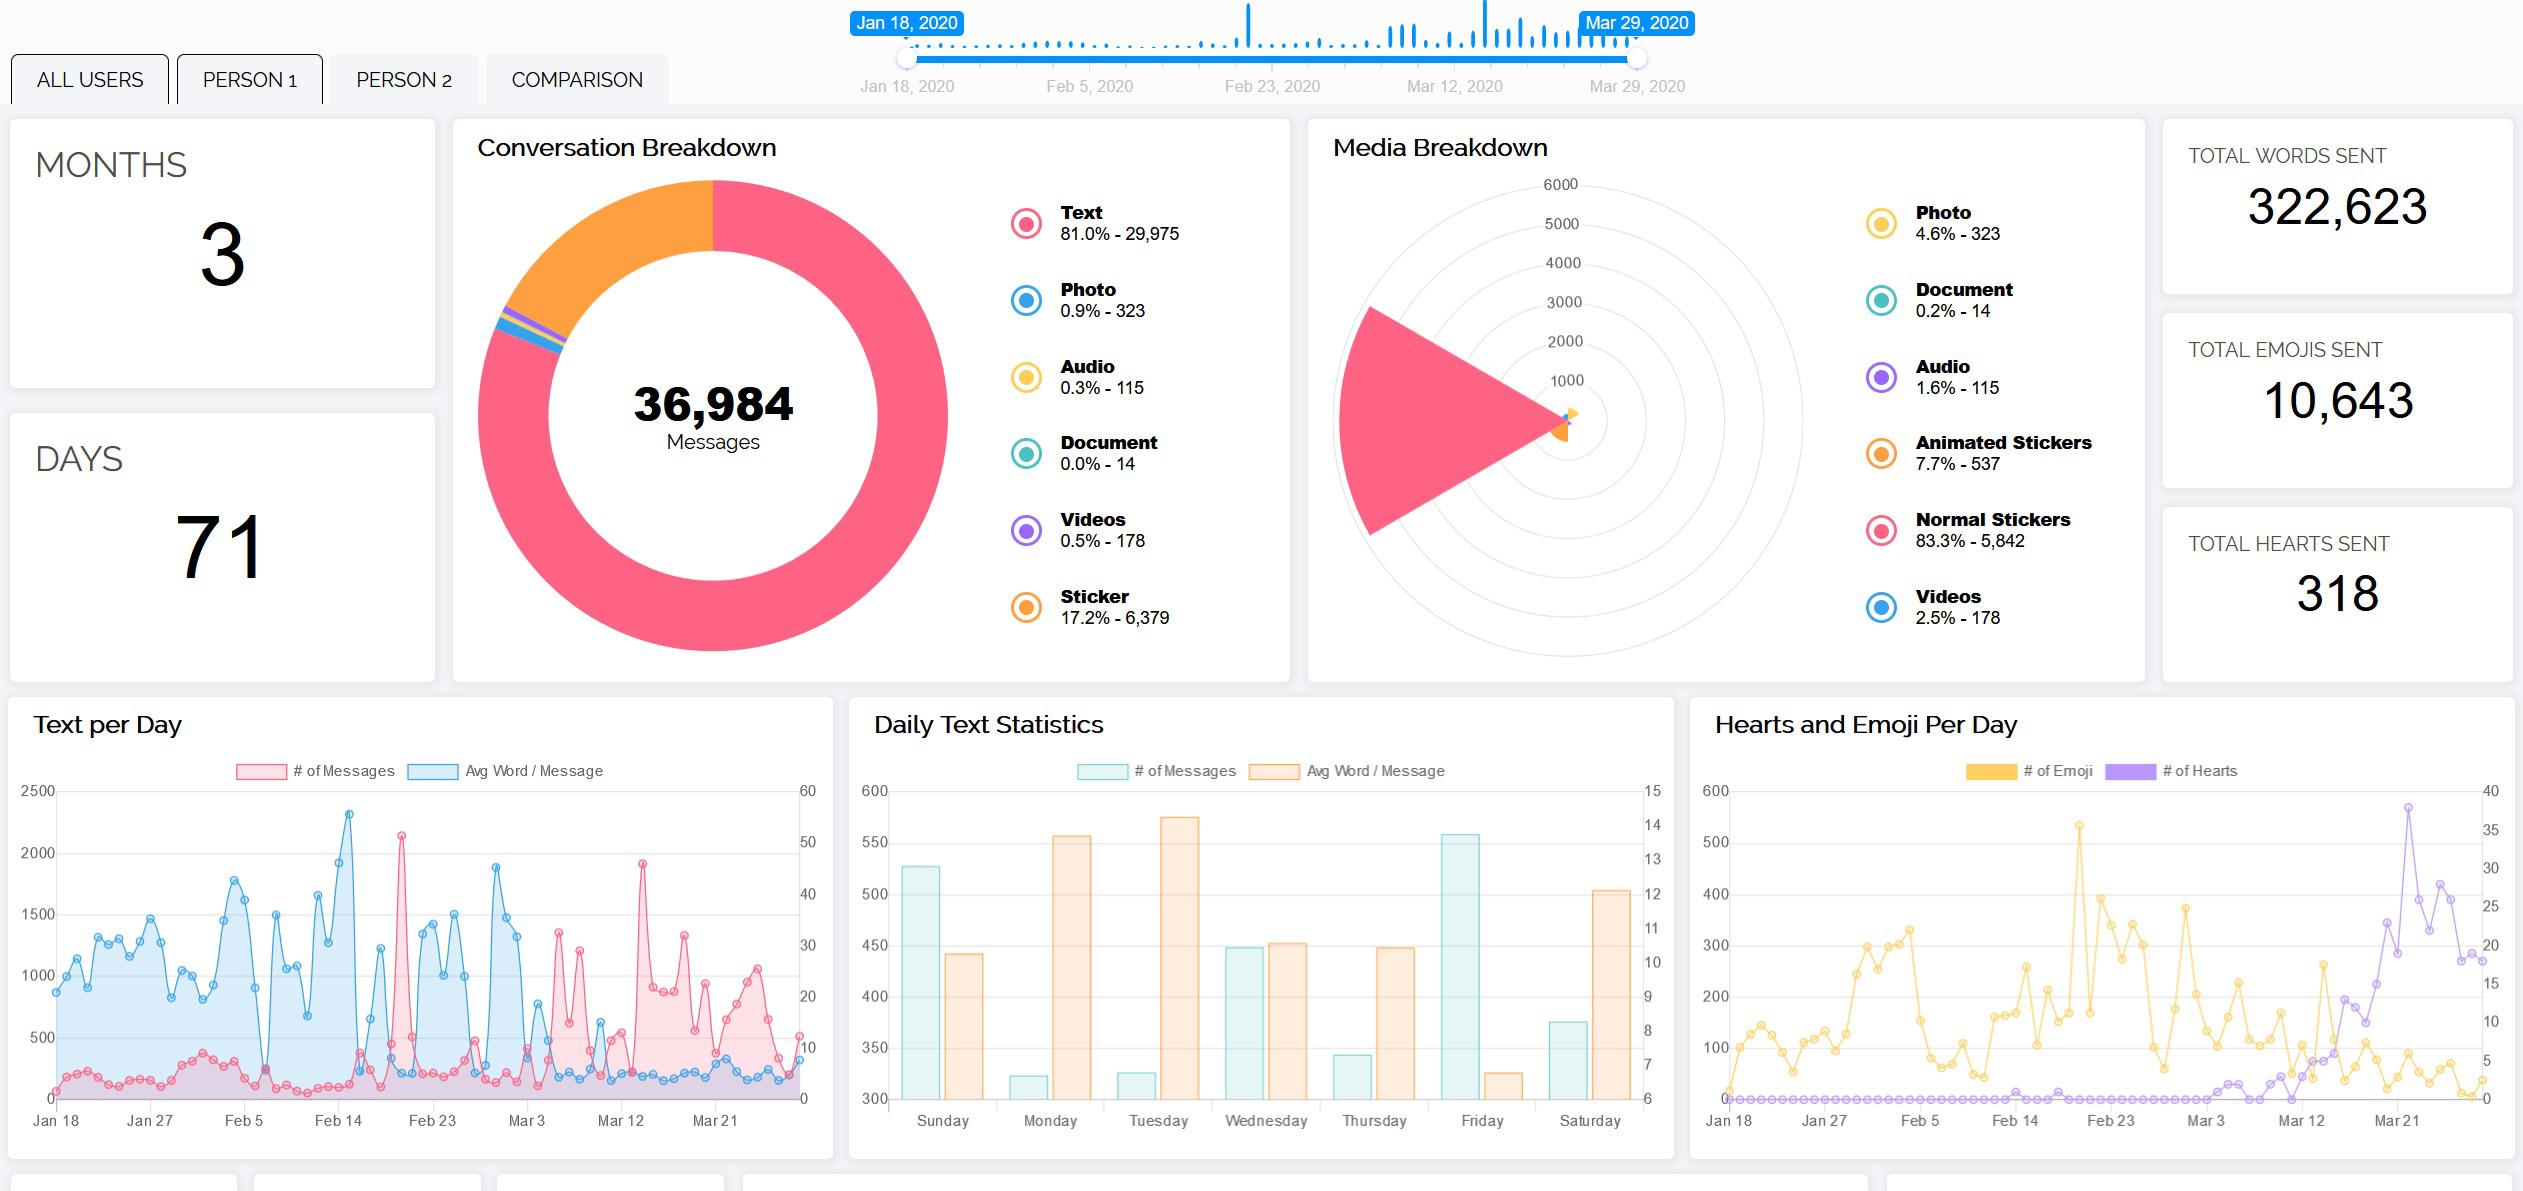
Task: Toggle Avg Word / Message in Text per Day
Action: pyautogui.click(x=433, y=771)
